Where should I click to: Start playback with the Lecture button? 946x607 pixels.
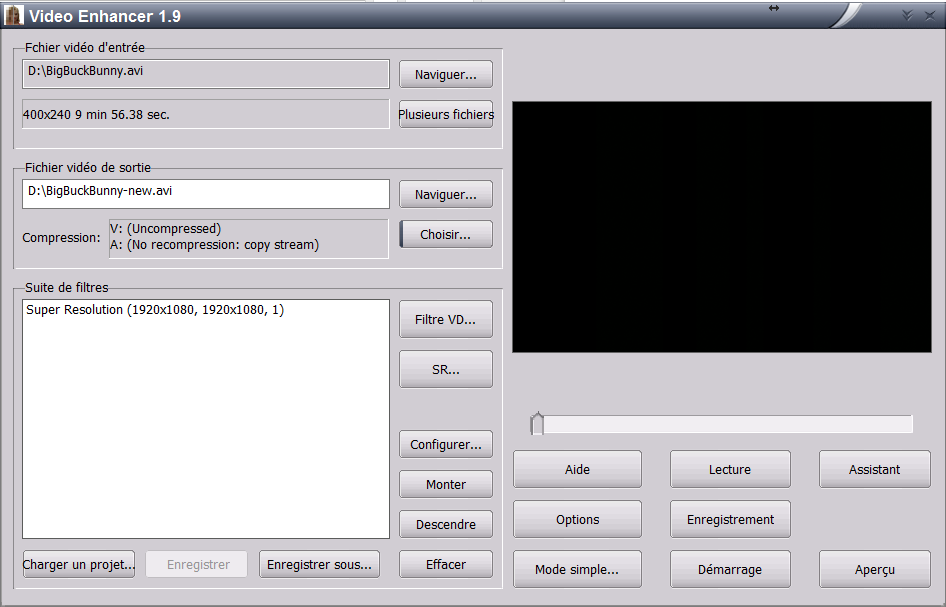click(730, 469)
